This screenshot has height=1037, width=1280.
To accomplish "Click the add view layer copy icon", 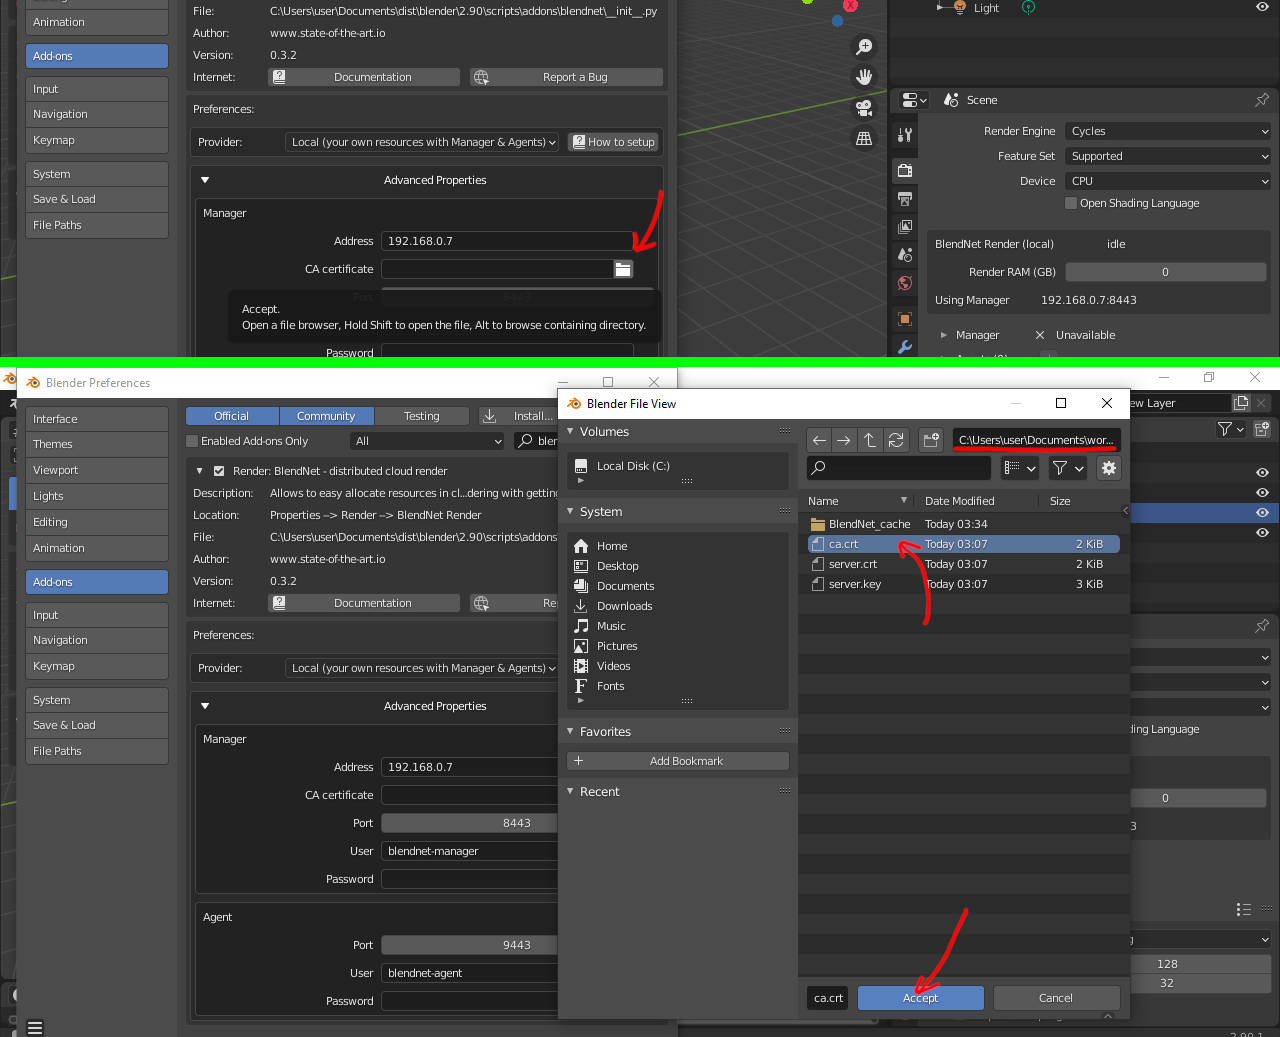I will coord(1241,403).
